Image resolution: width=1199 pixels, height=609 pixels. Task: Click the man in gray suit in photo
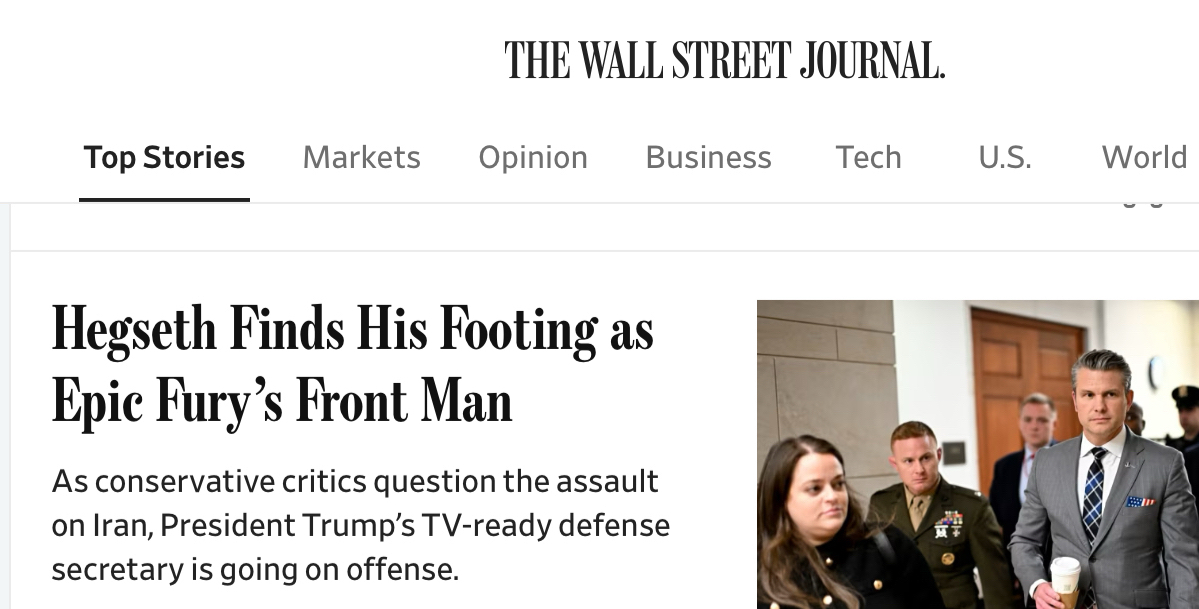click(1105, 490)
